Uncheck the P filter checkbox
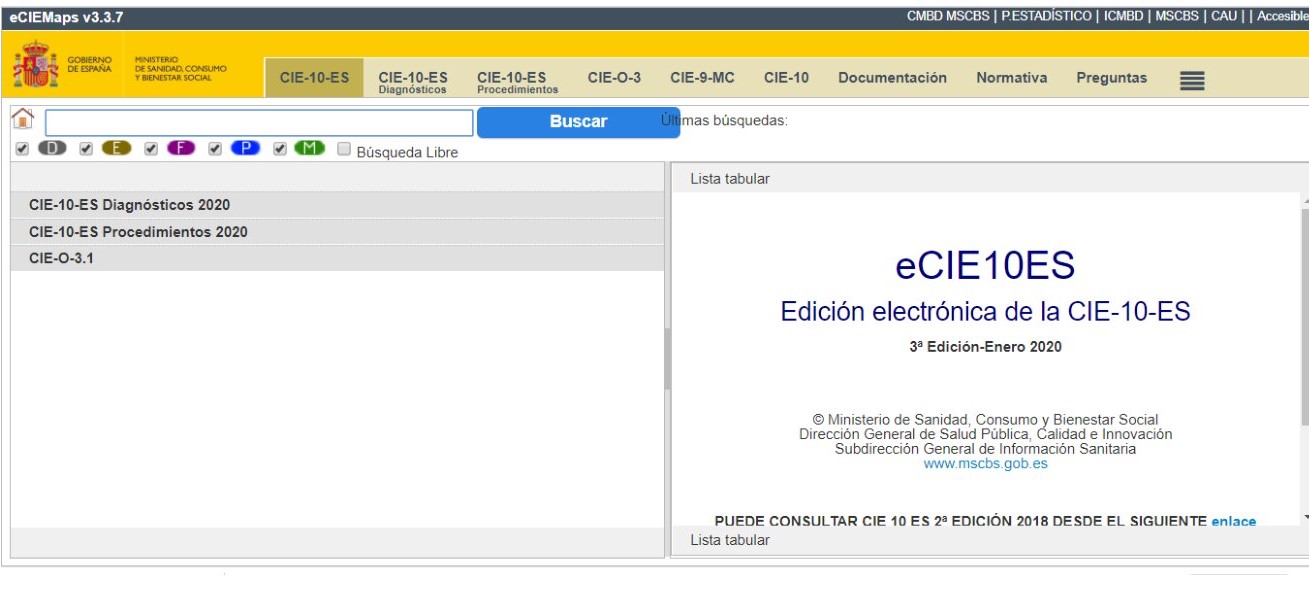 pyautogui.click(x=216, y=149)
